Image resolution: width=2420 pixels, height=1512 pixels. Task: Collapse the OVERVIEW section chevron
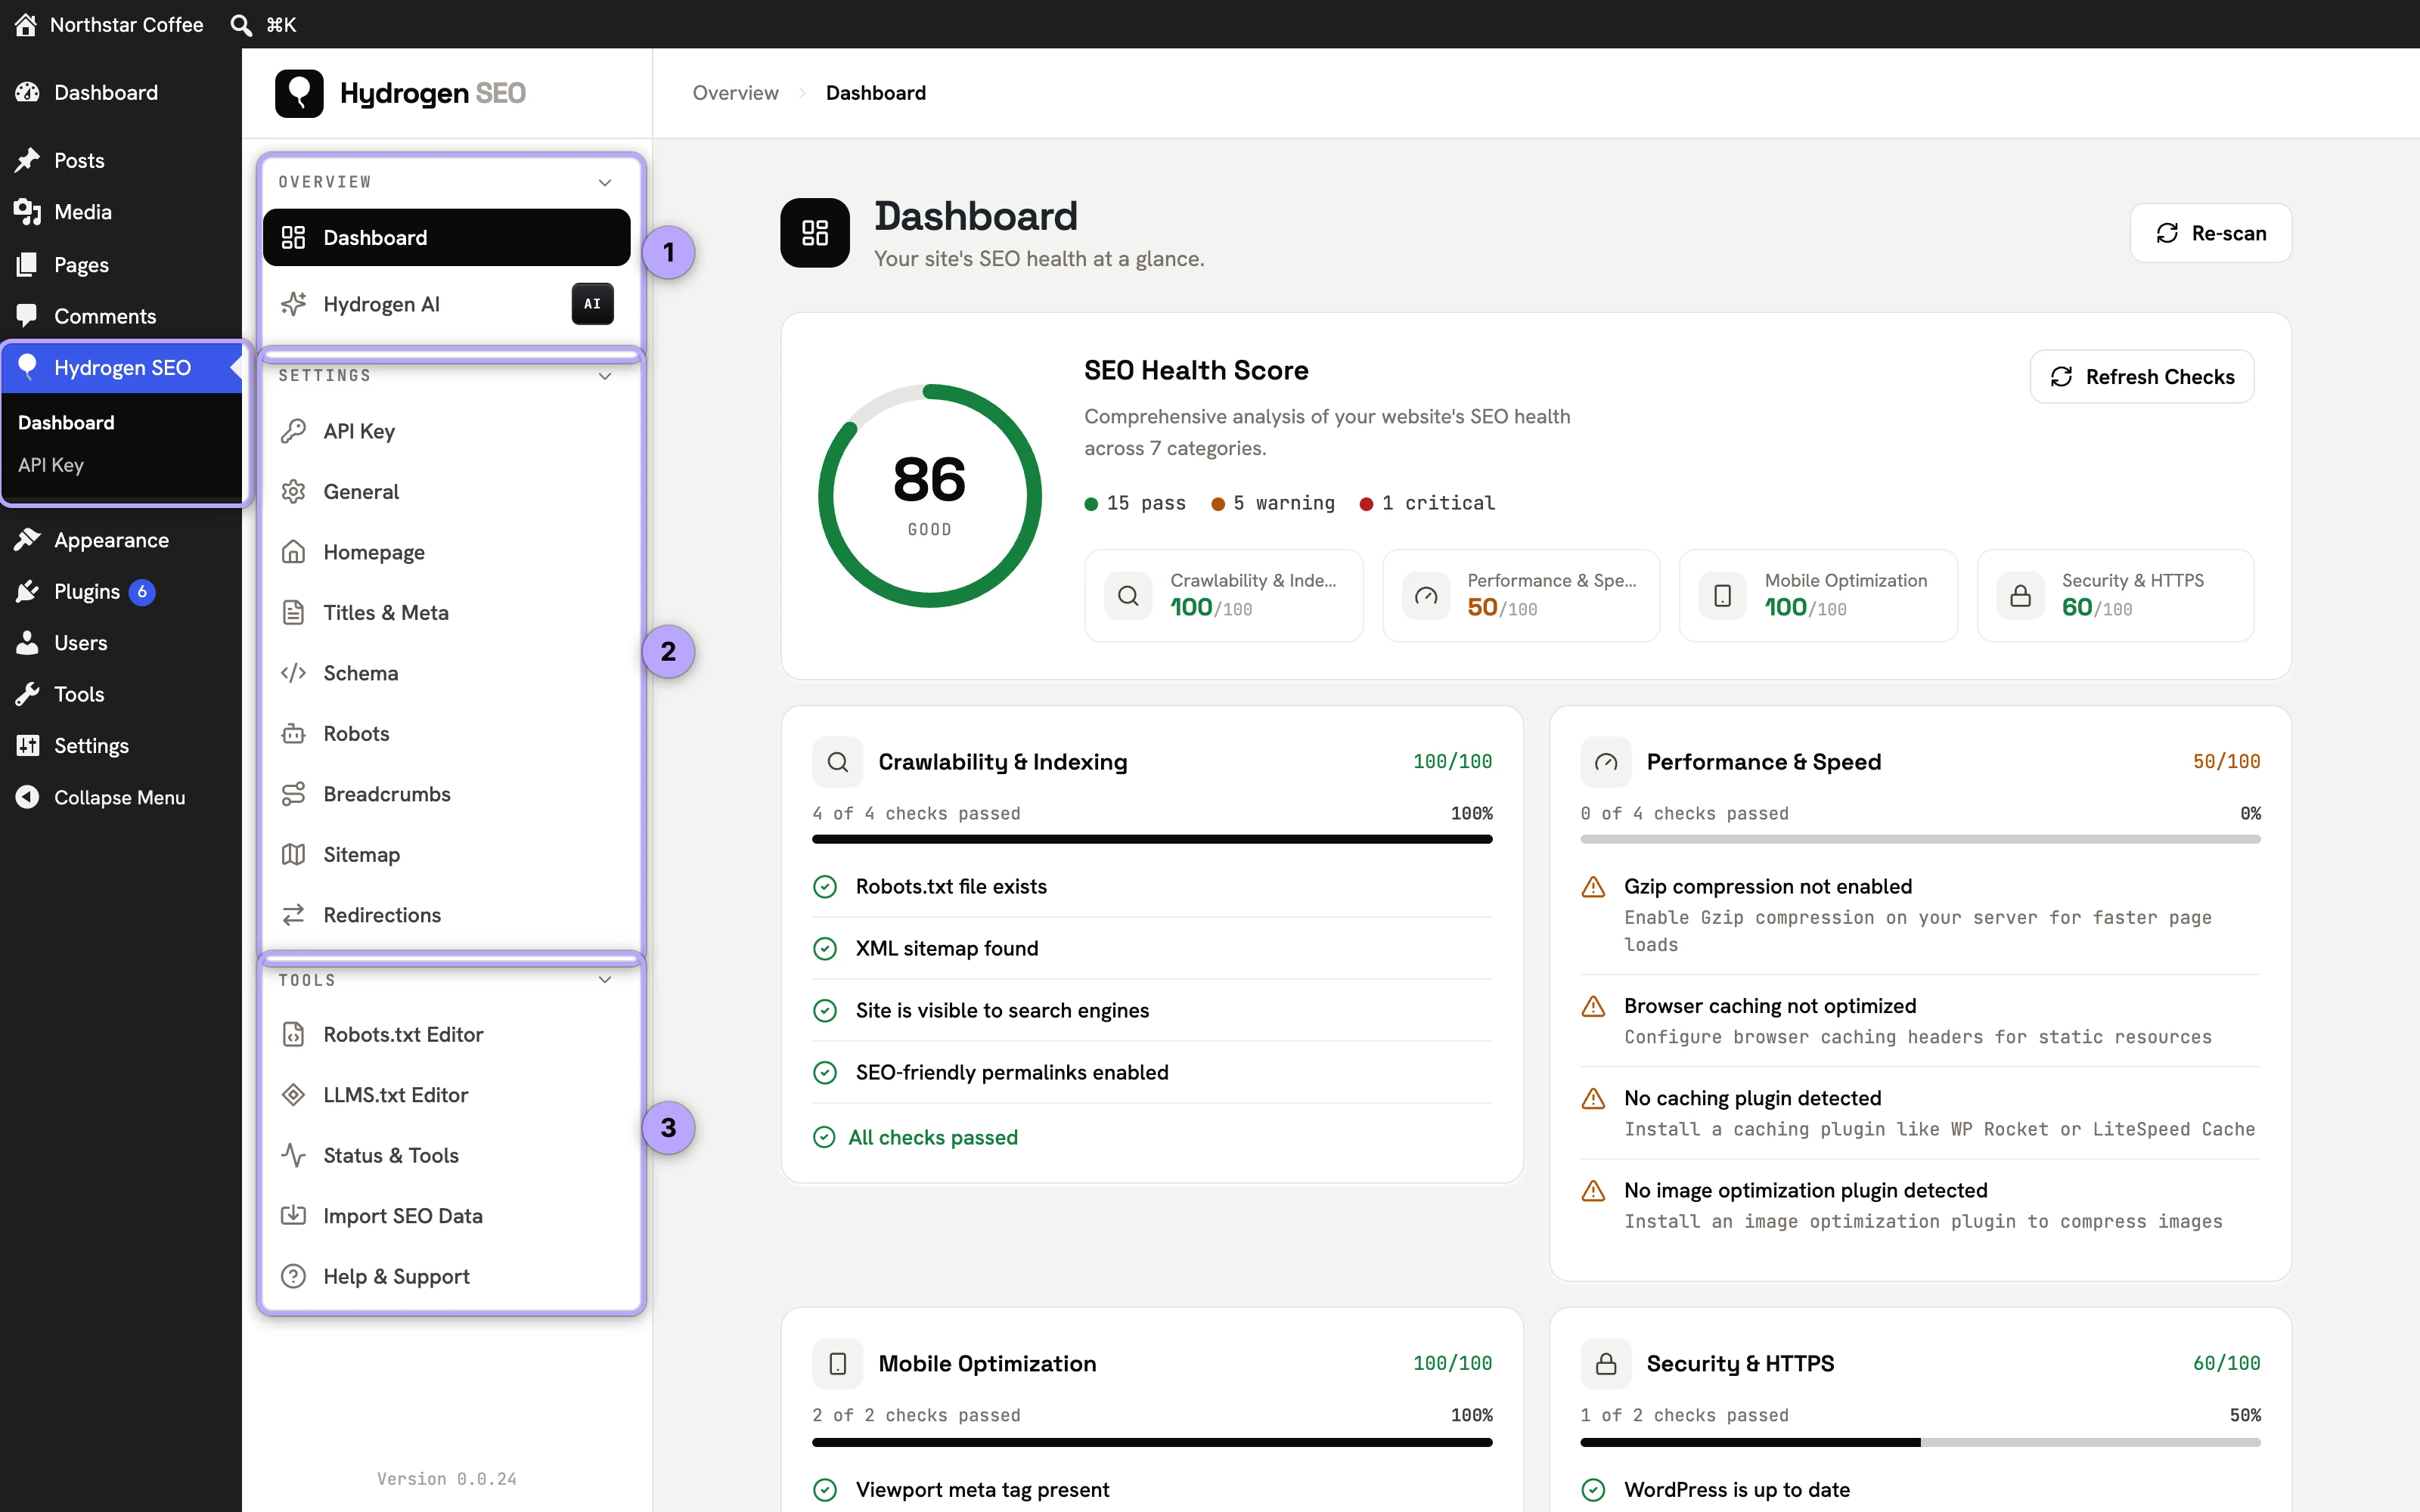pyautogui.click(x=605, y=182)
